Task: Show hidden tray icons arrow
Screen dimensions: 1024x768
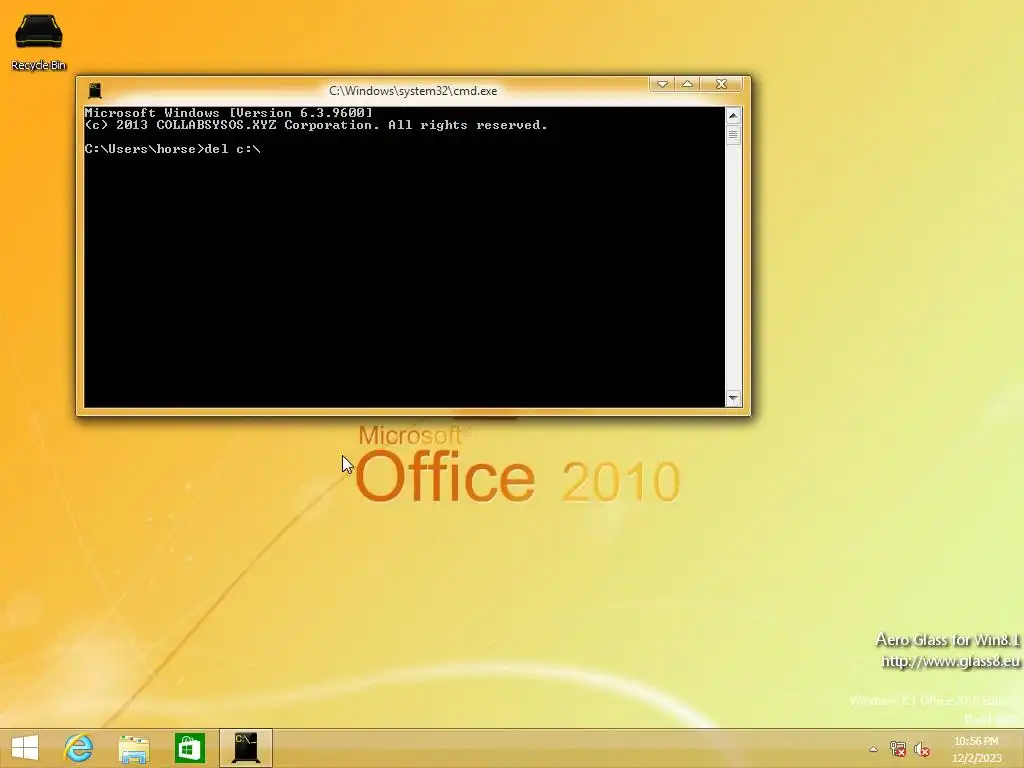Action: [x=873, y=749]
